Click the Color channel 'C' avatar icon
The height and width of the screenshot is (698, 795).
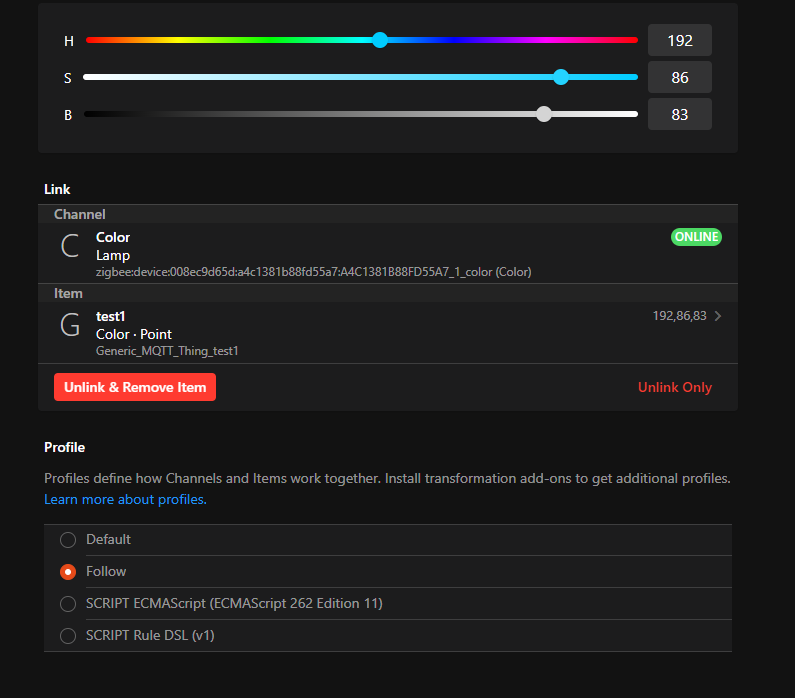click(x=70, y=247)
